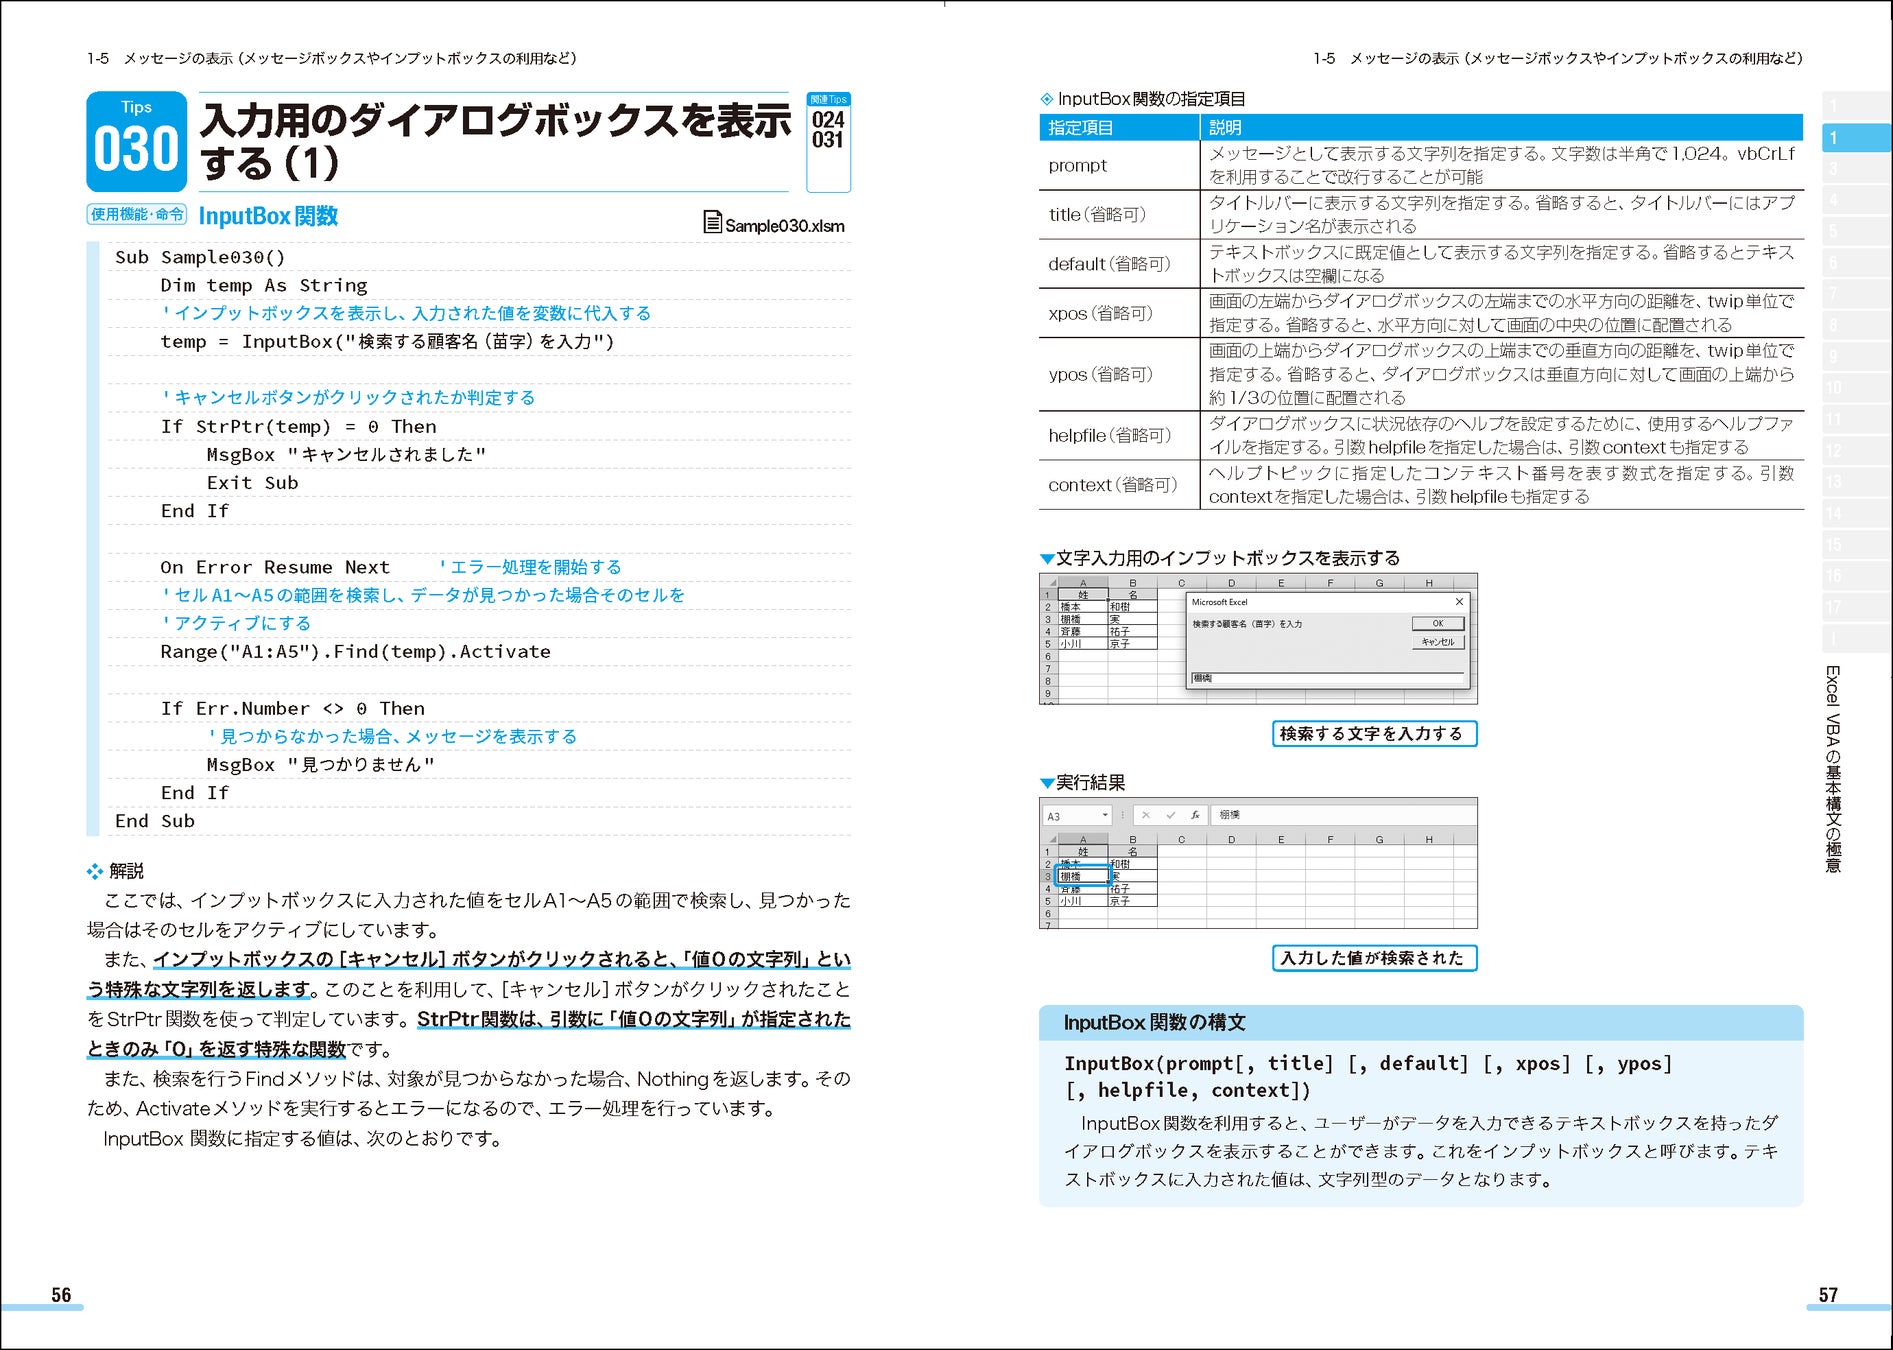Click the code line Dim temp As String
Viewport: 1893px width, 1350px height.
tap(264, 285)
